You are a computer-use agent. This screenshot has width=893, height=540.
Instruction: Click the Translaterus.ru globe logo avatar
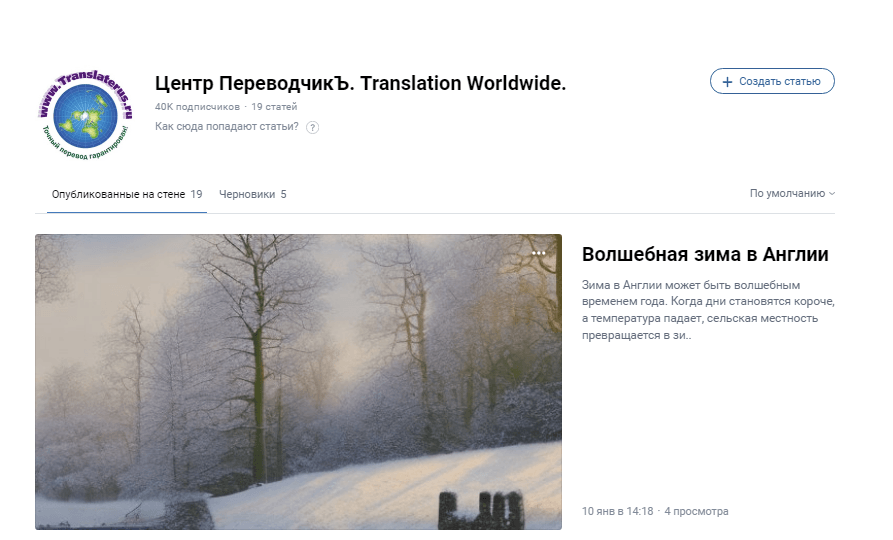point(85,115)
